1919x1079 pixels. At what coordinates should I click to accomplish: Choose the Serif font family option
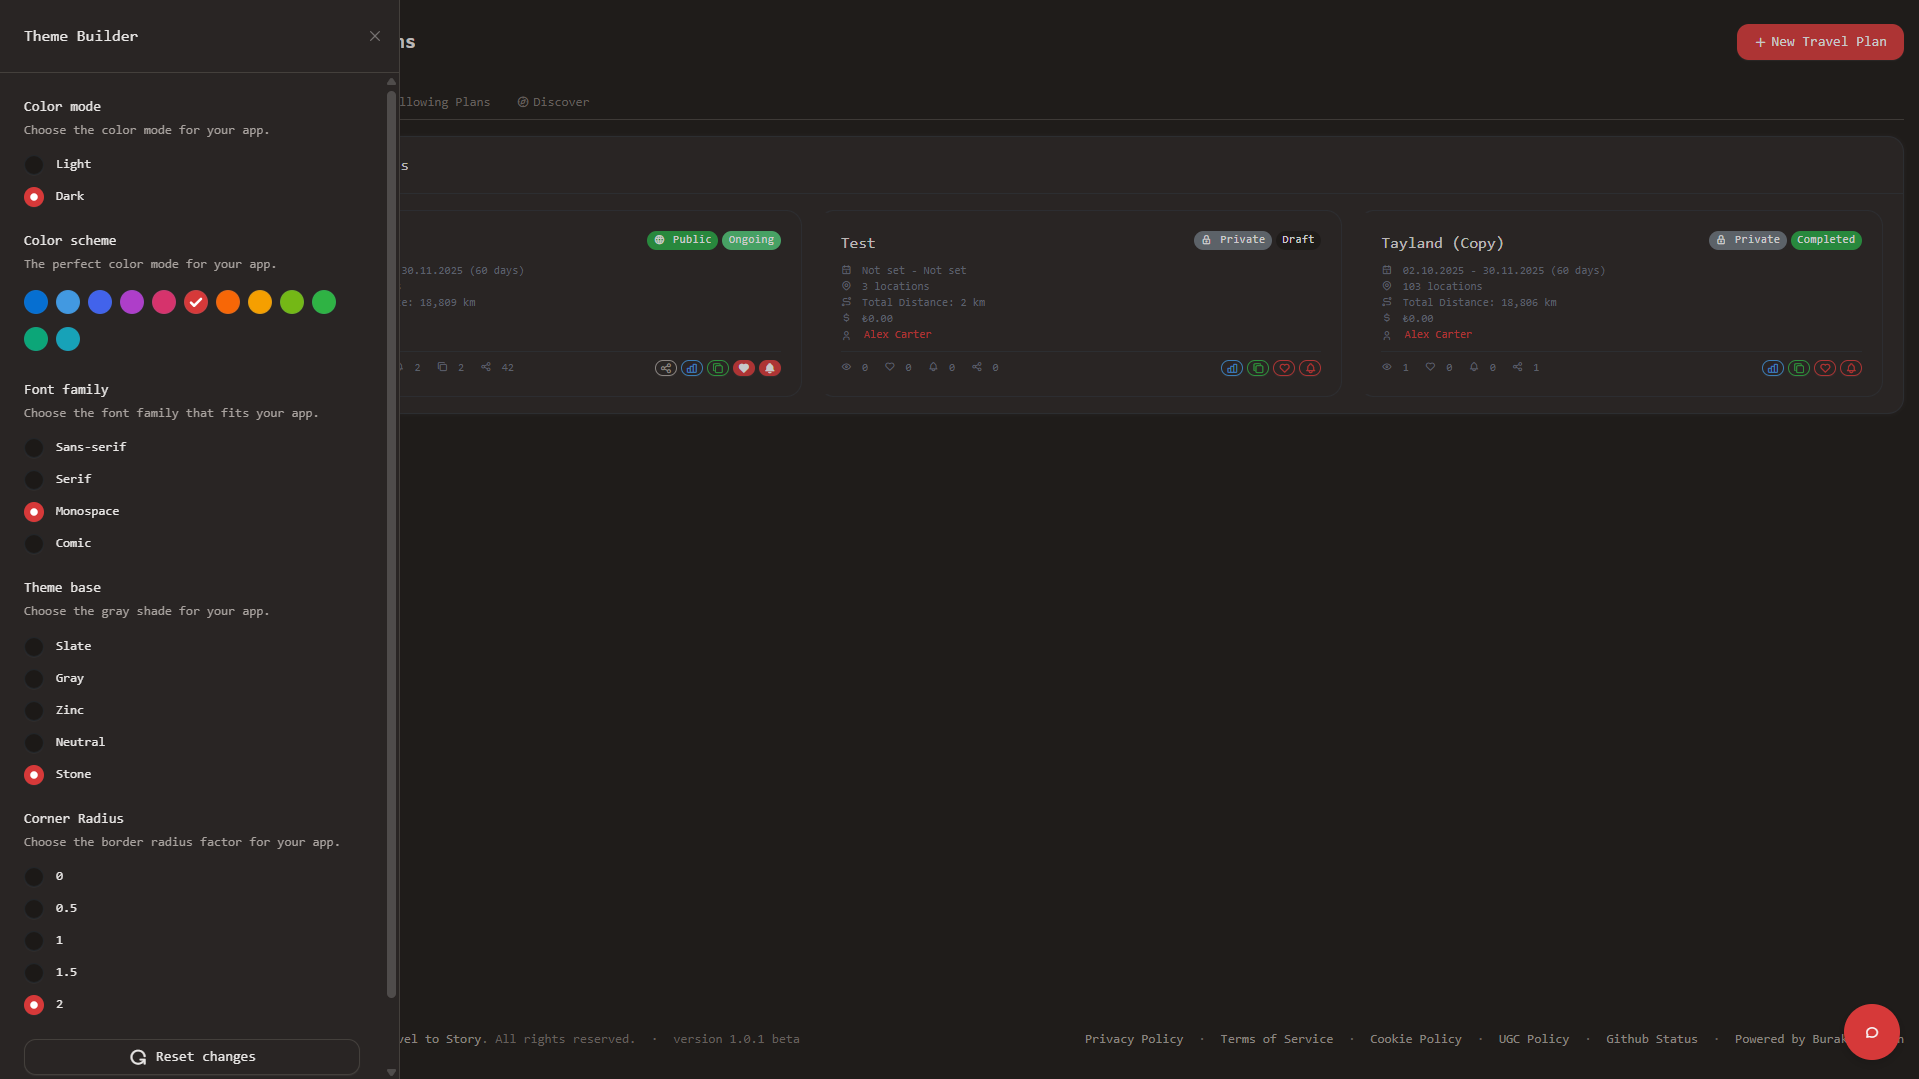34,480
